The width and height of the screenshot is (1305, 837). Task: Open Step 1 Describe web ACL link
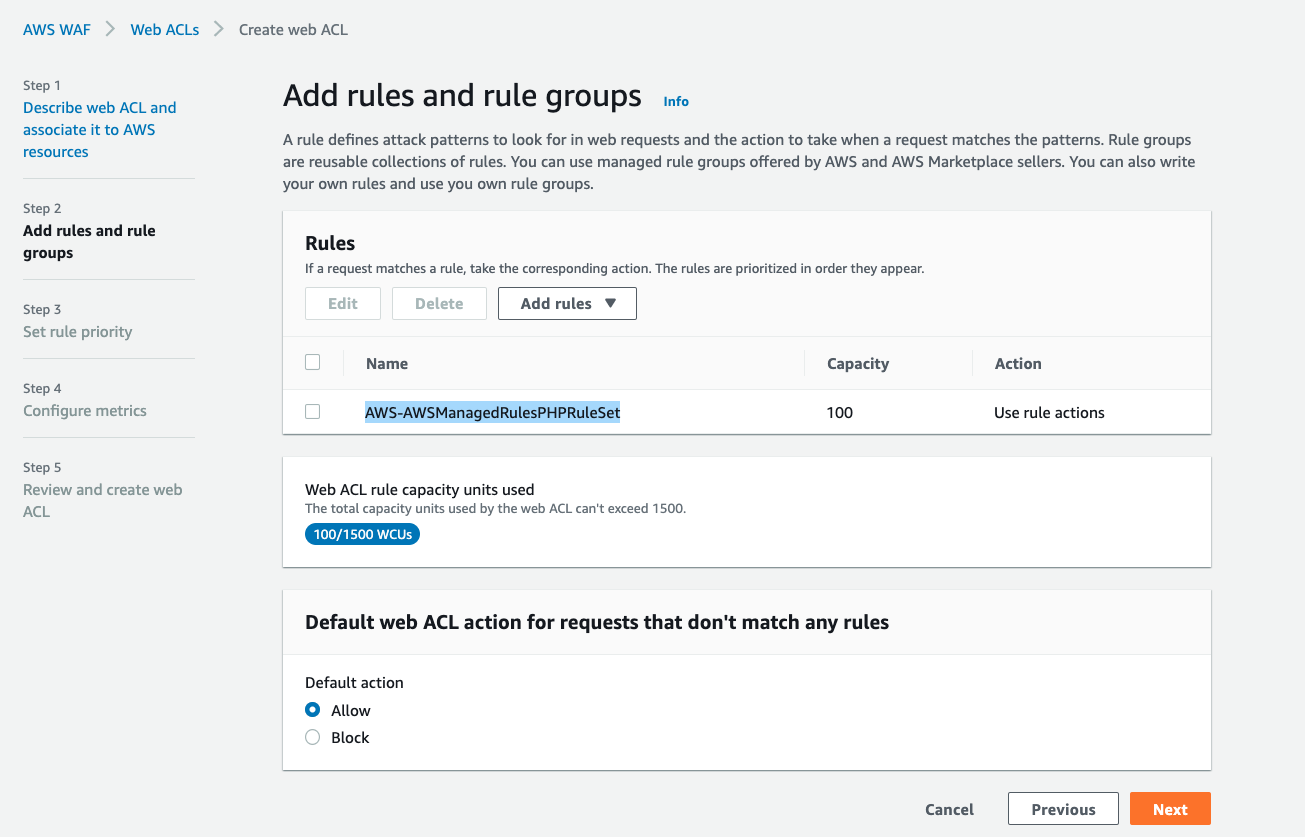pos(99,129)
